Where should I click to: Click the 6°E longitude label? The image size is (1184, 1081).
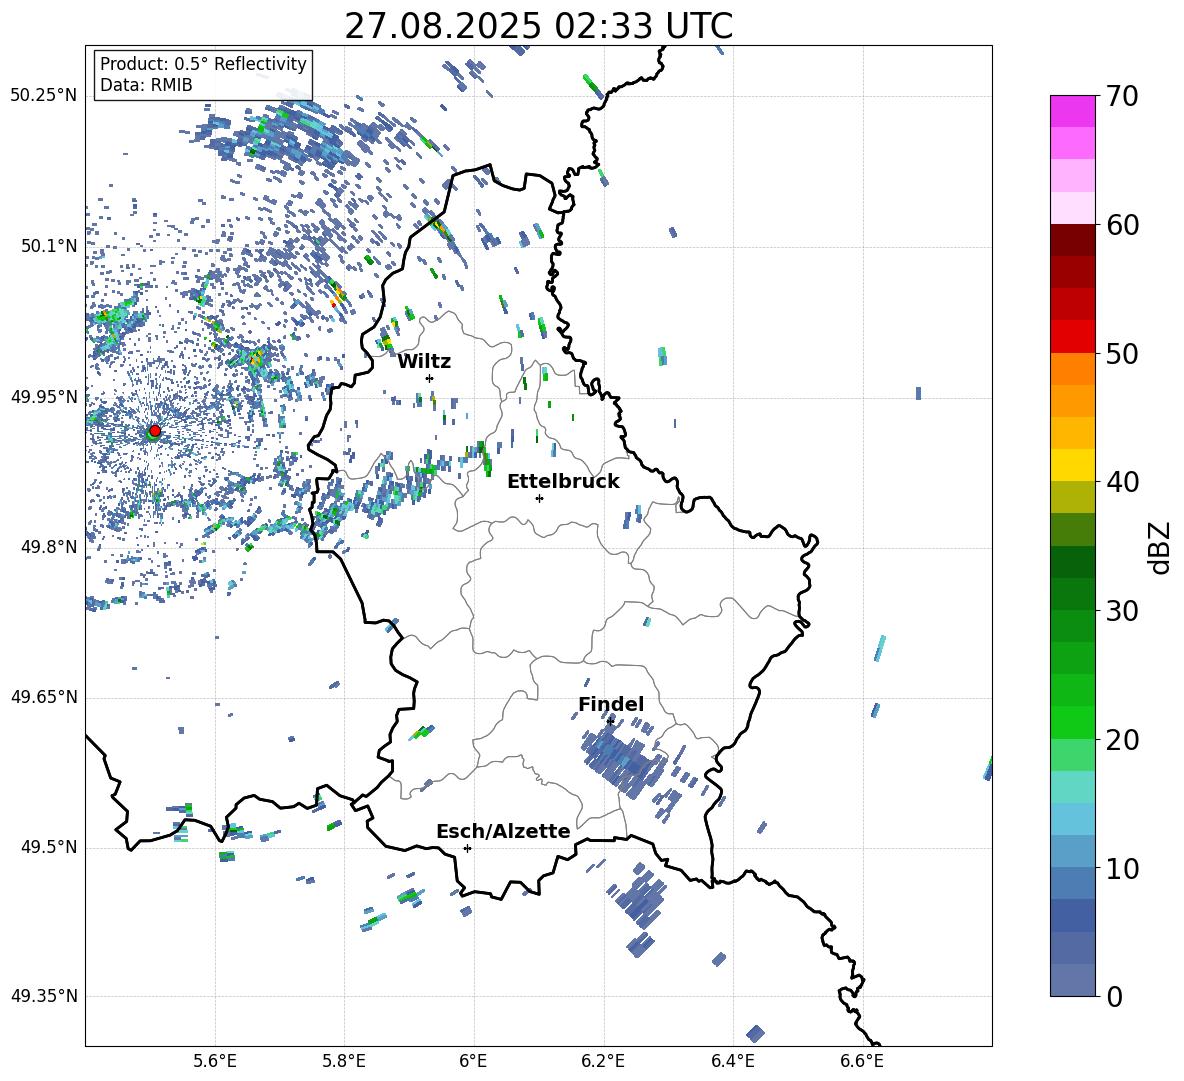(473, 1061)
